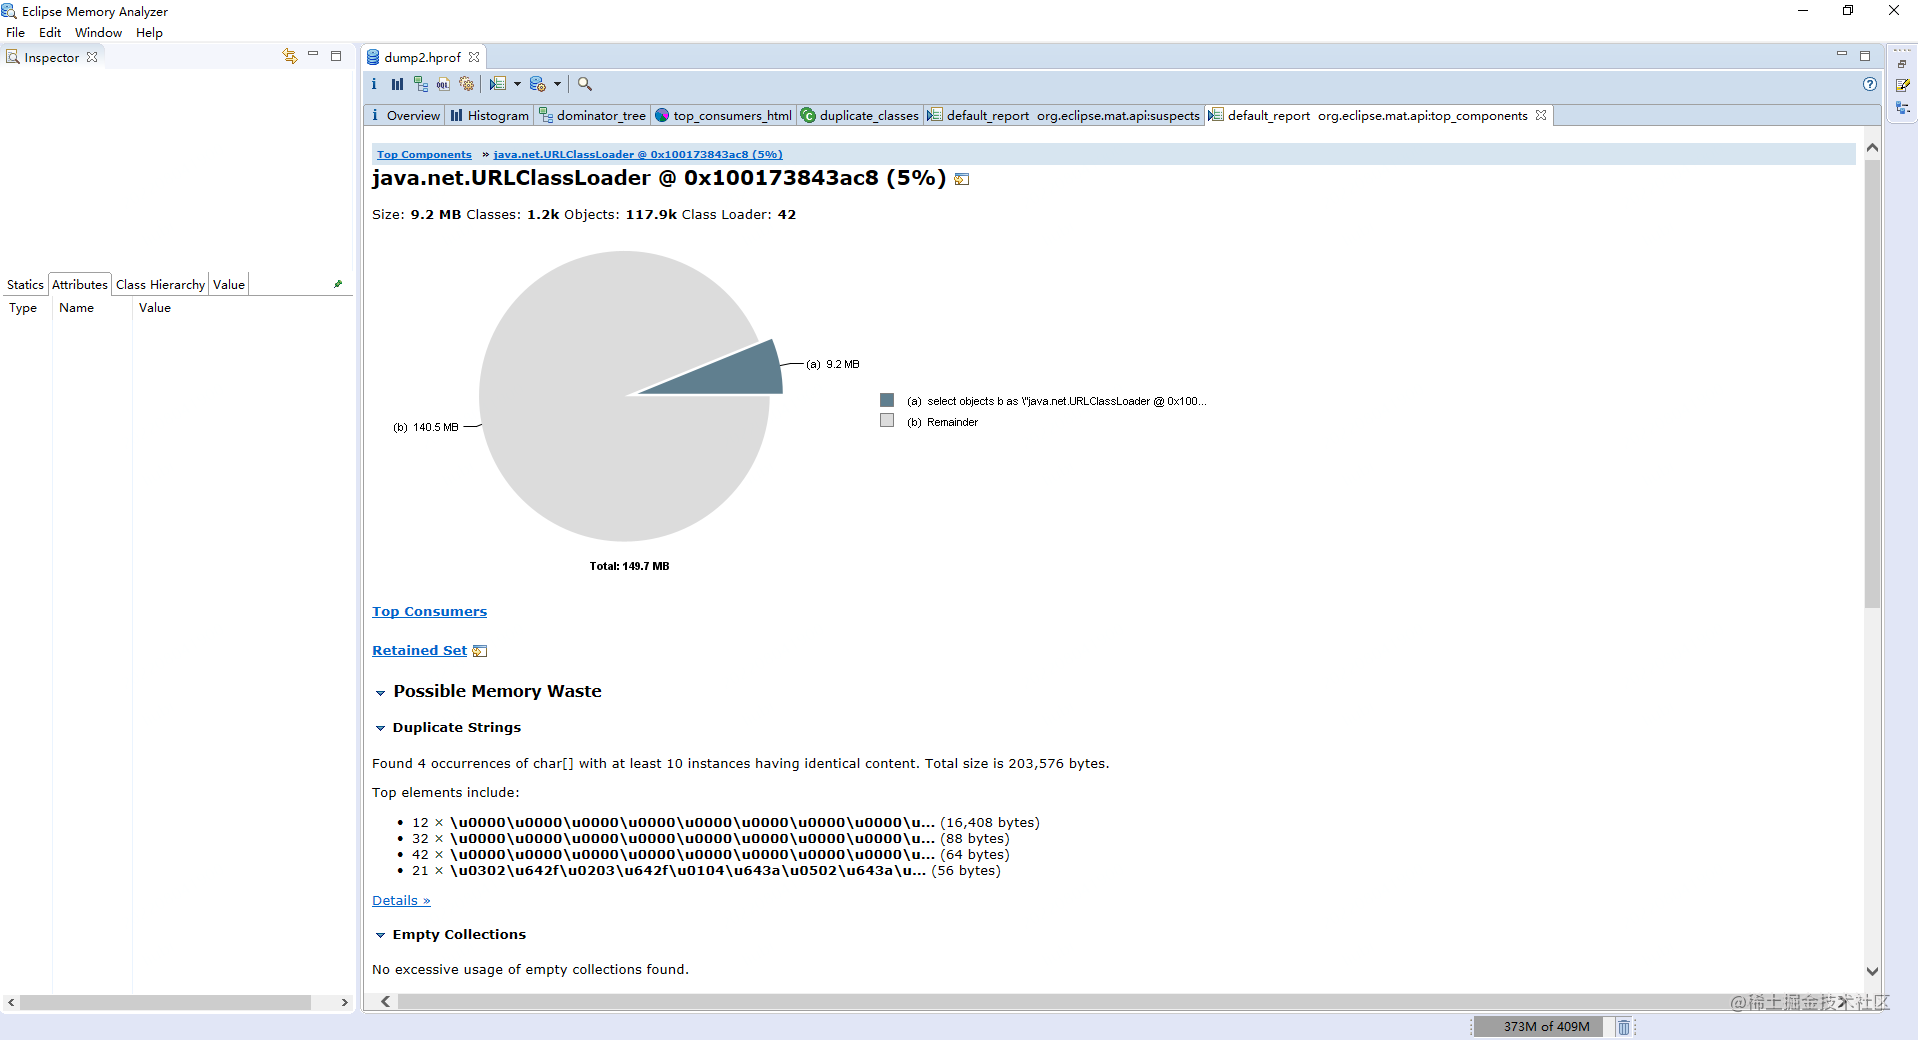Open dropdown arrow next to the reports icon
Image resolution: width=1918 pixels, height=1040 pixels.
(517, 84)
